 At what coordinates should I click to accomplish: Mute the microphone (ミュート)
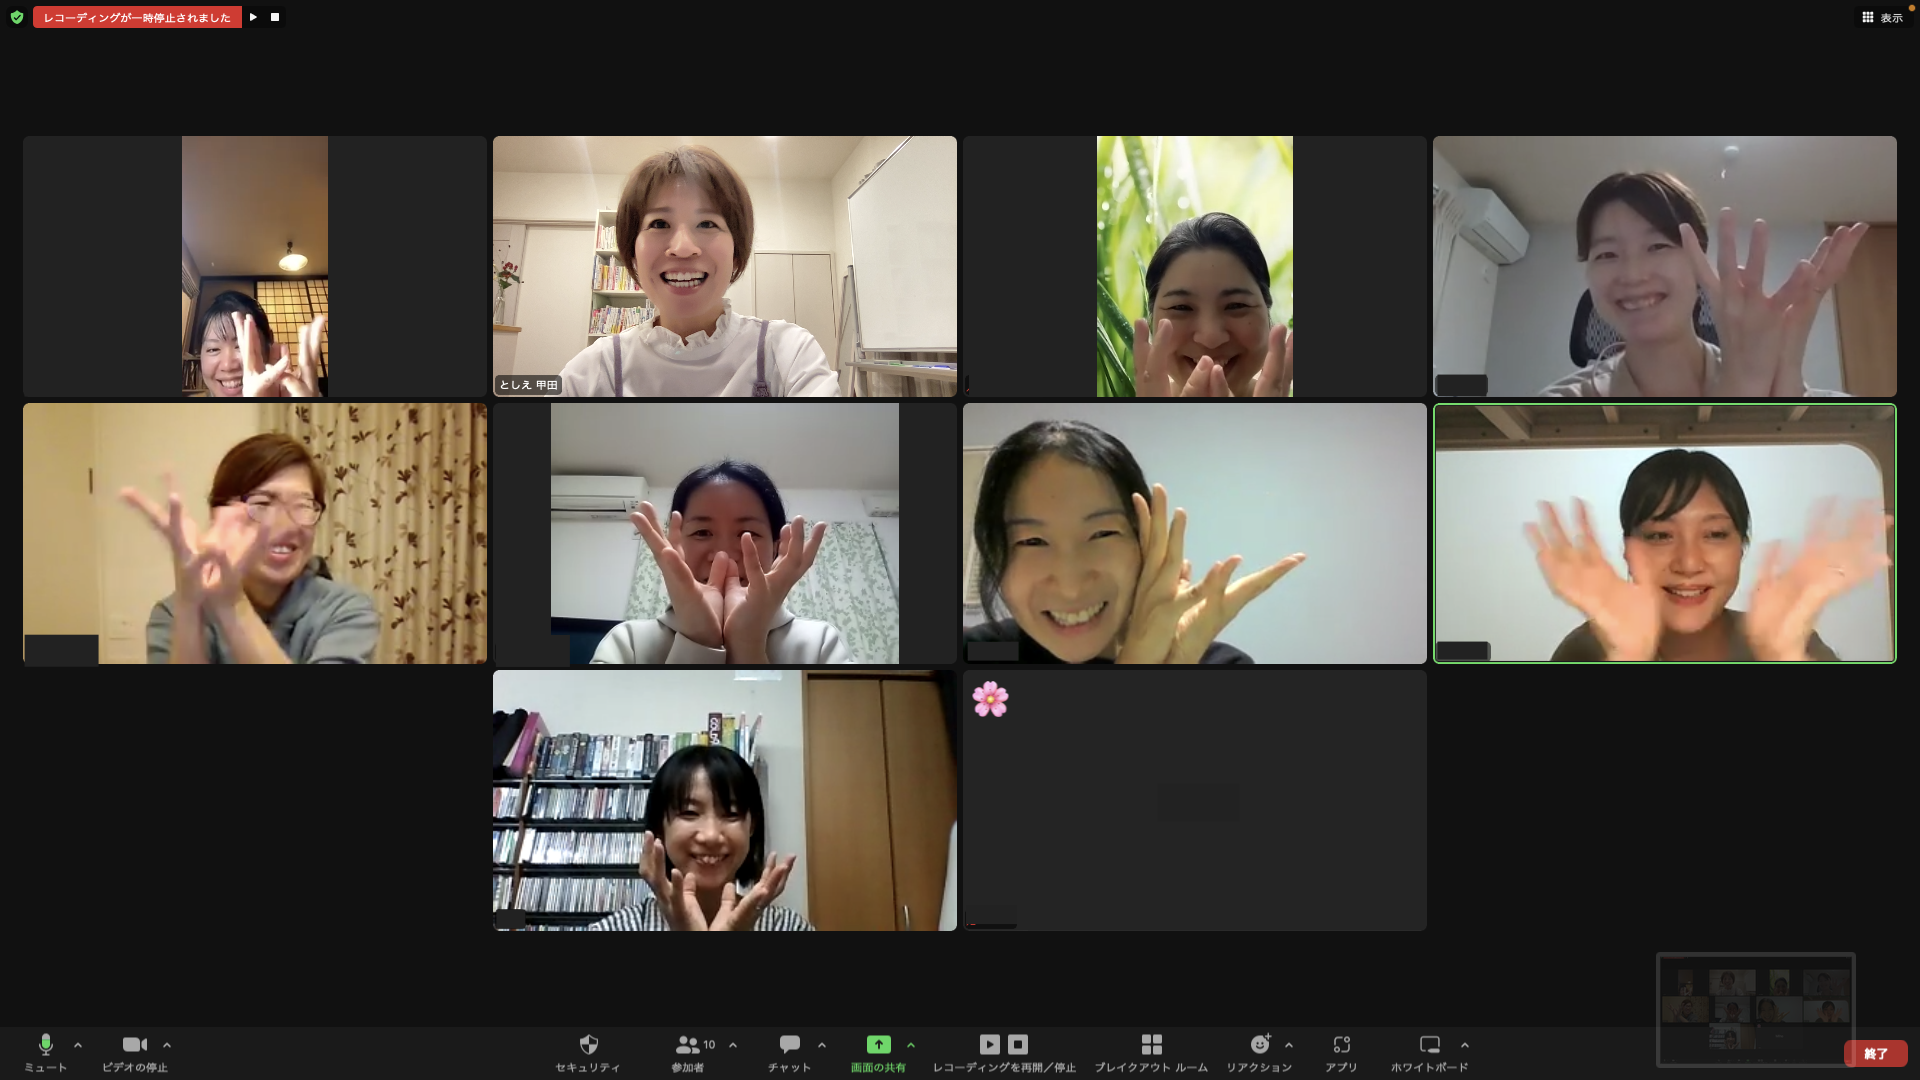click(x=45, y=1052)
